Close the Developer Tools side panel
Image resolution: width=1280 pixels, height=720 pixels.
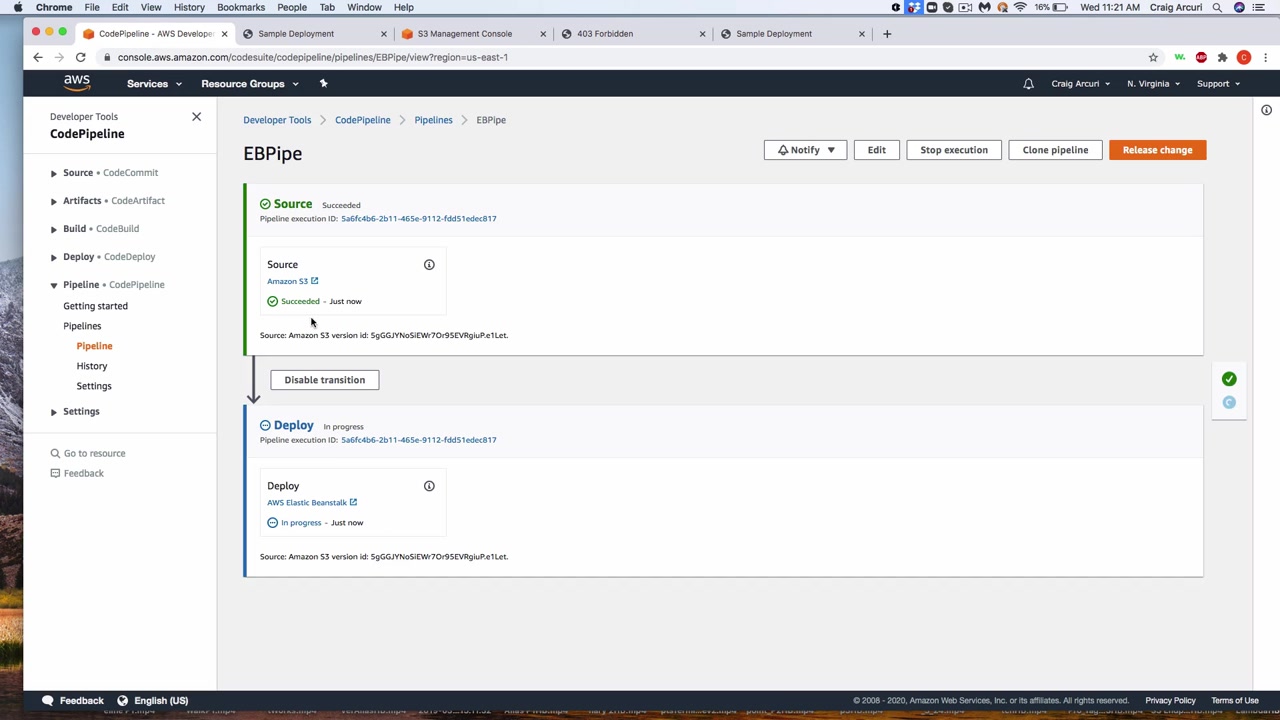point(196,117)
